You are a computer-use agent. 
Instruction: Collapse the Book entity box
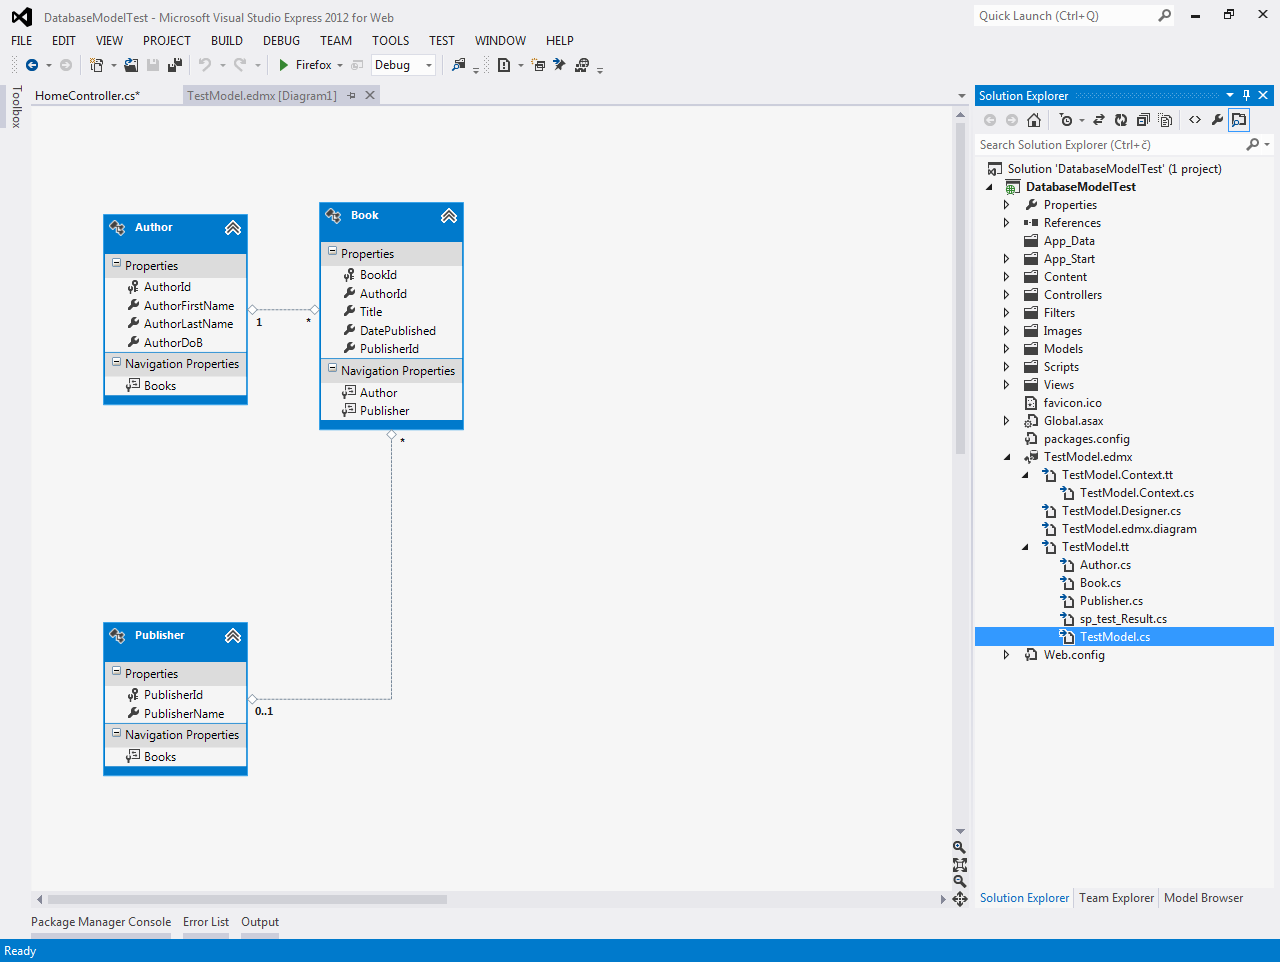pyautogui.click(x=449, y=216)
